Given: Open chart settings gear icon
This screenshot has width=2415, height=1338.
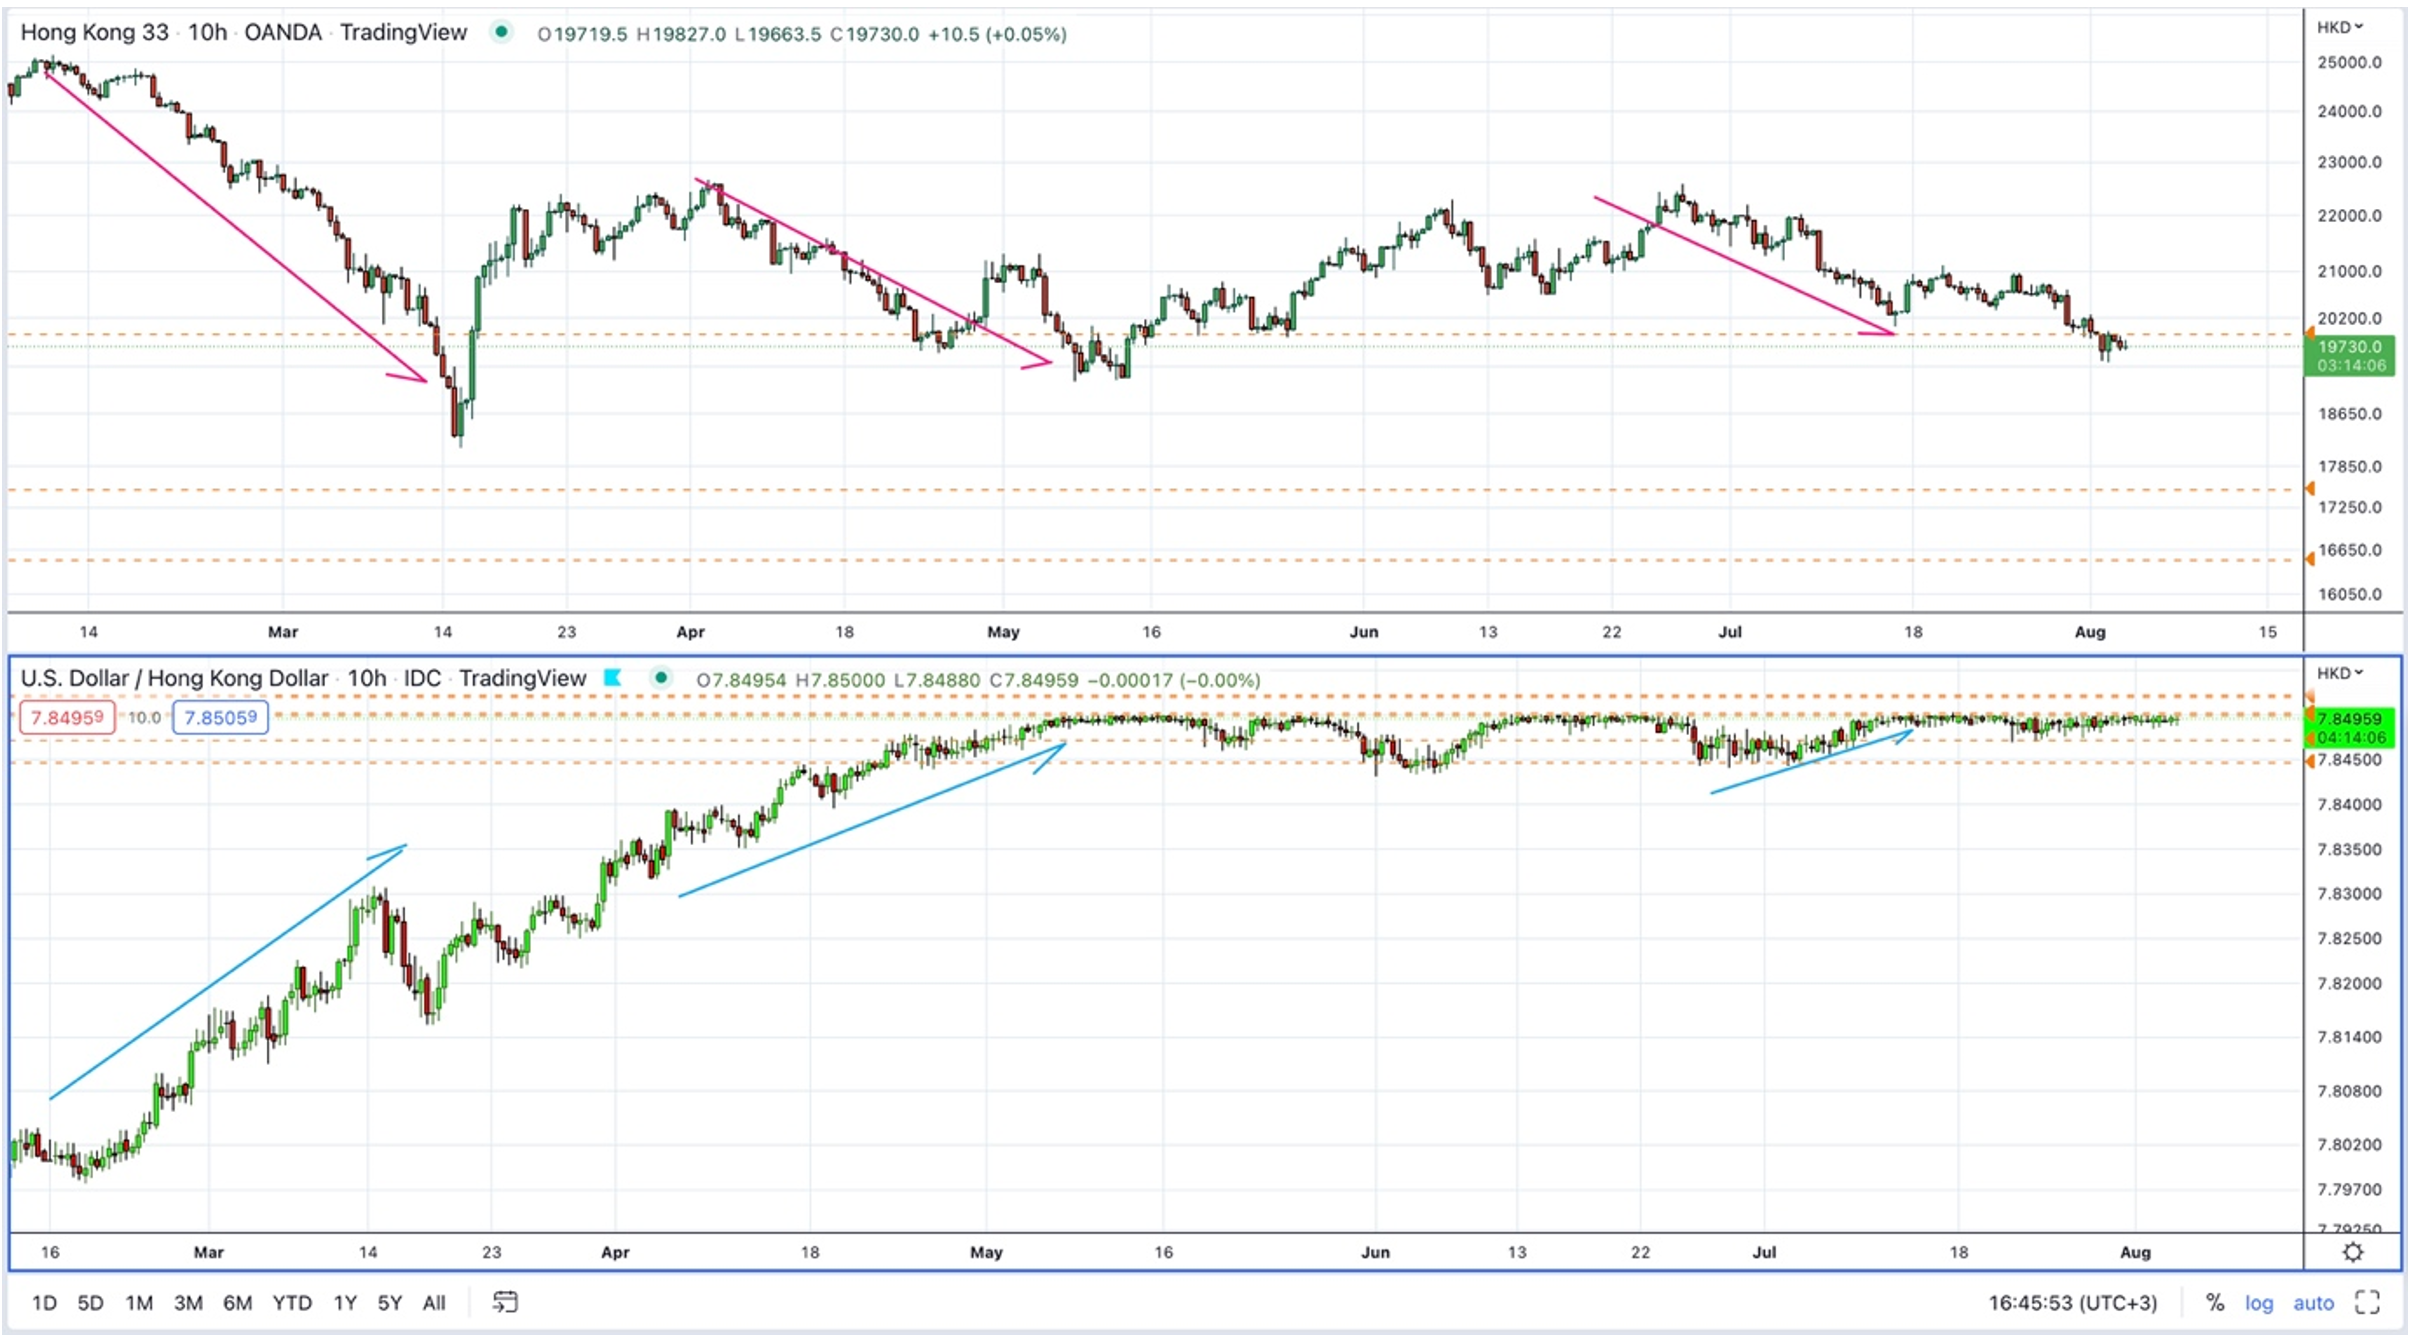Looking at the screenshot, I should 2353,1252.
